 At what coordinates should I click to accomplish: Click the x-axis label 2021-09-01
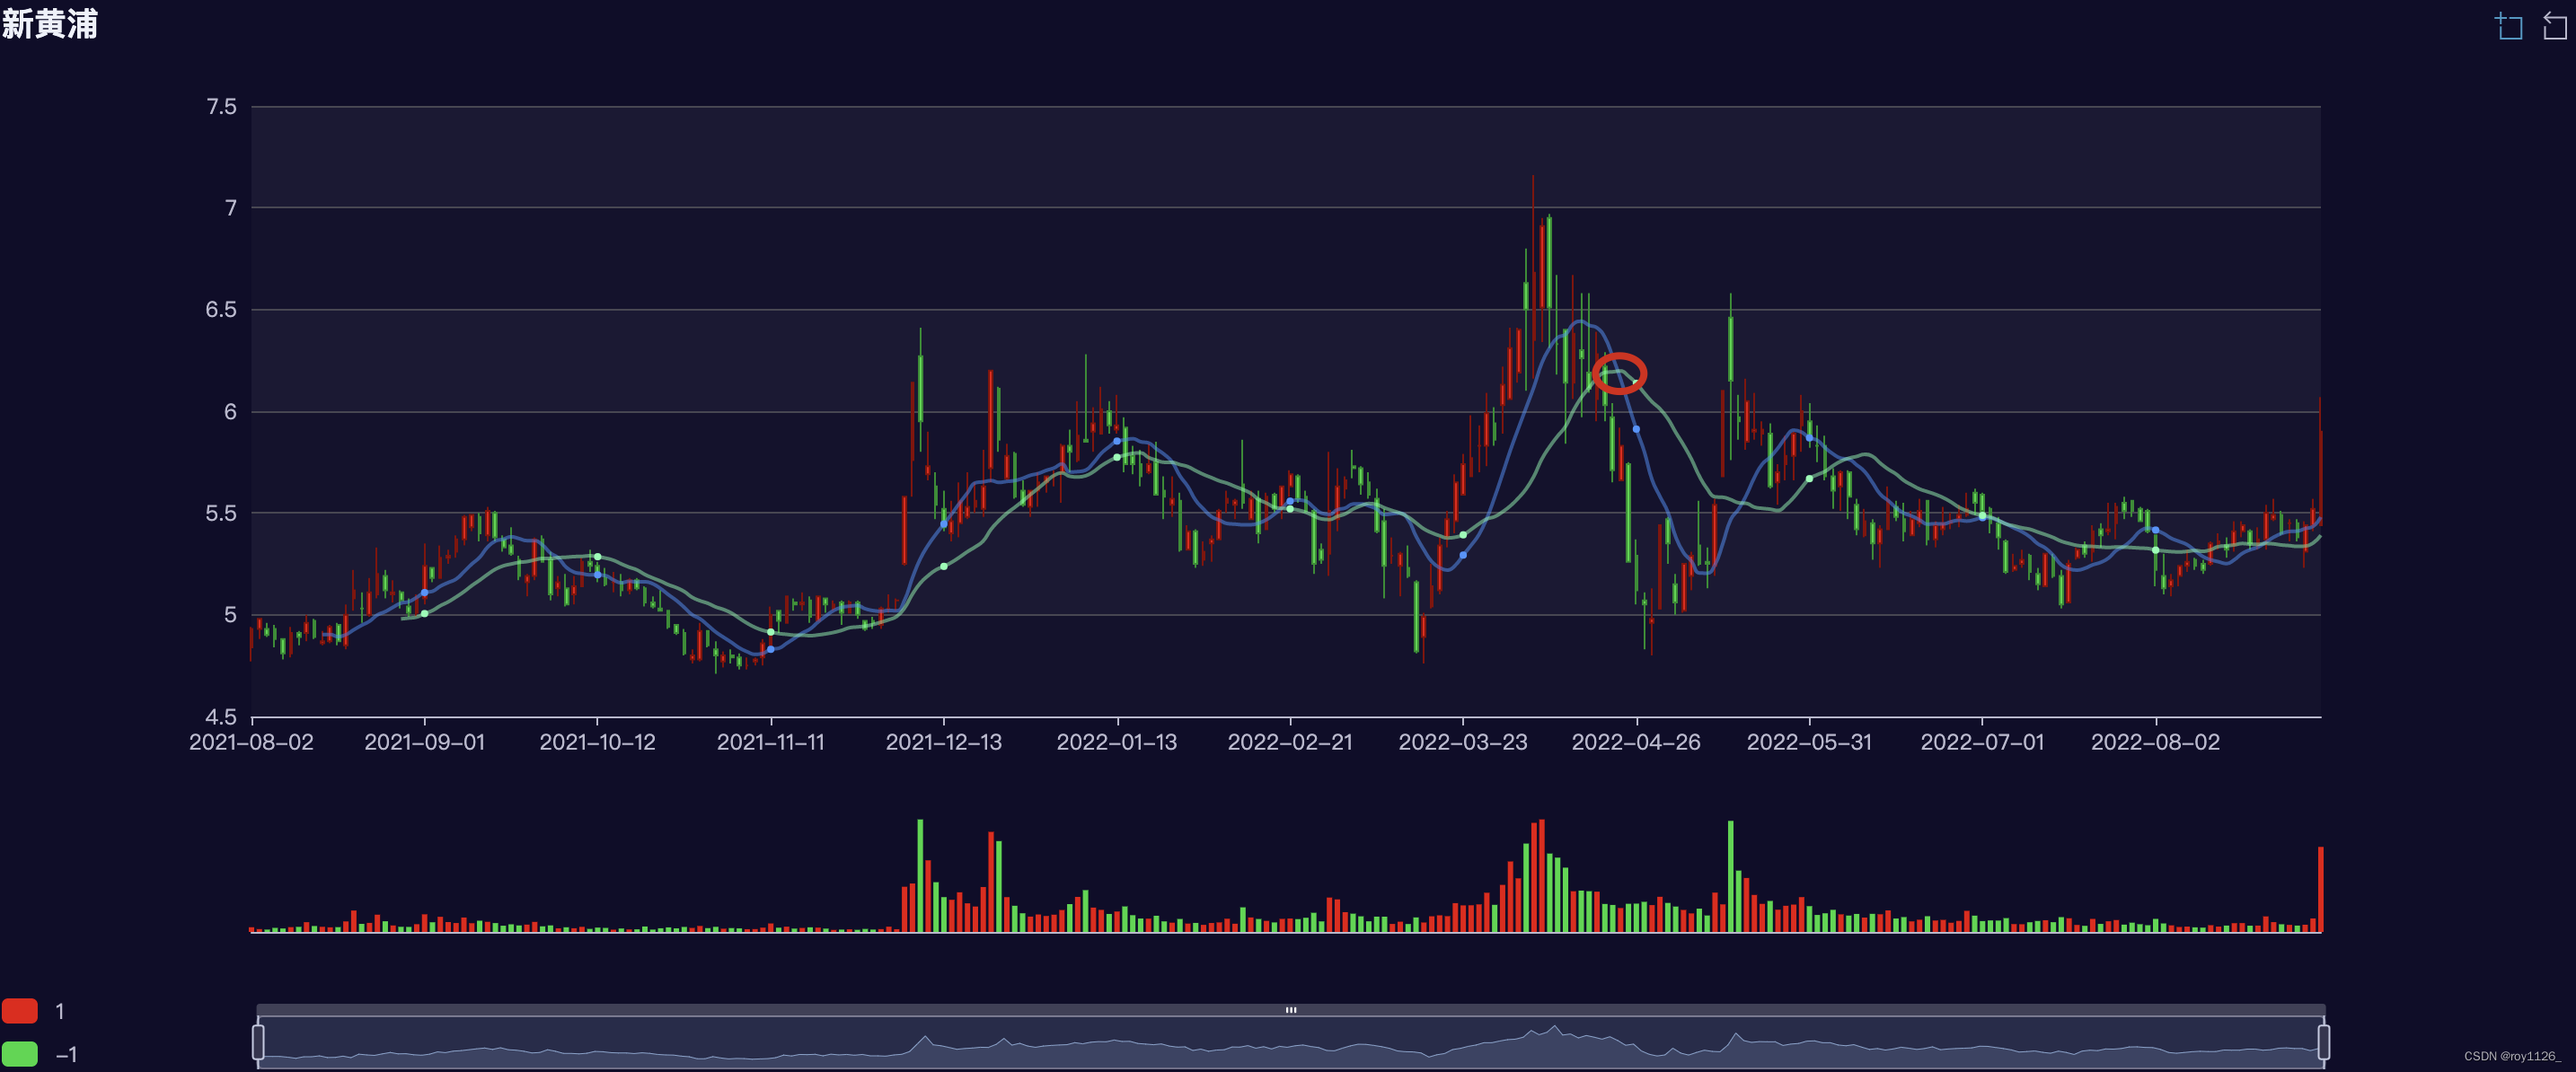pyautogui.click(x=424, y=742)
